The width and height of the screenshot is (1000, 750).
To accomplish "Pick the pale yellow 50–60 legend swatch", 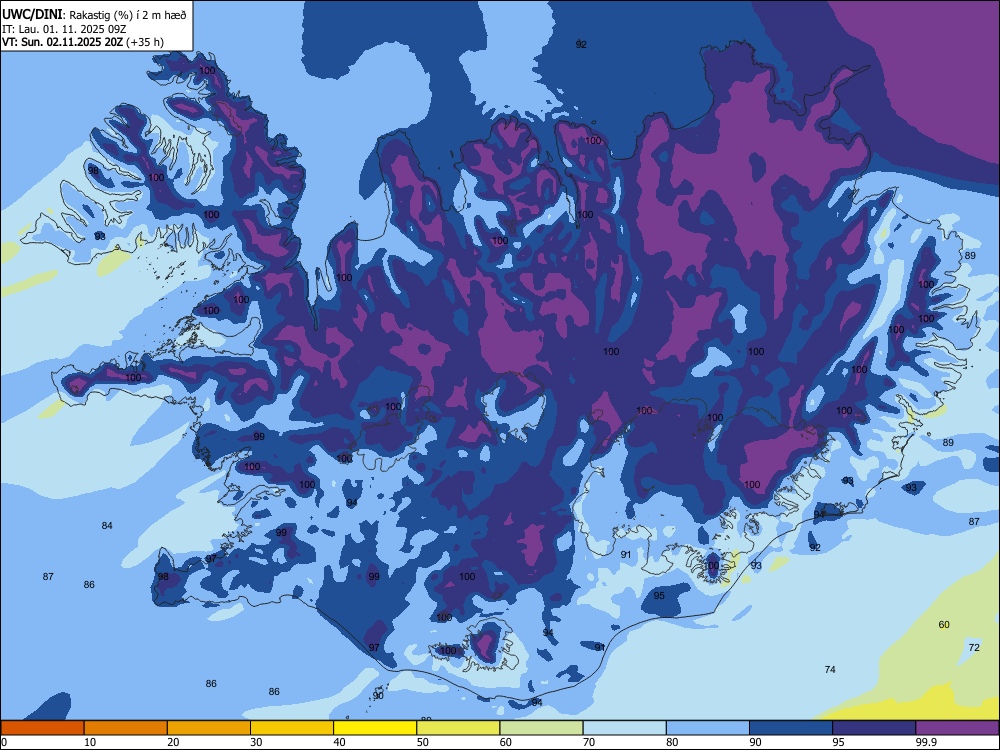I will tap(458, 728).
